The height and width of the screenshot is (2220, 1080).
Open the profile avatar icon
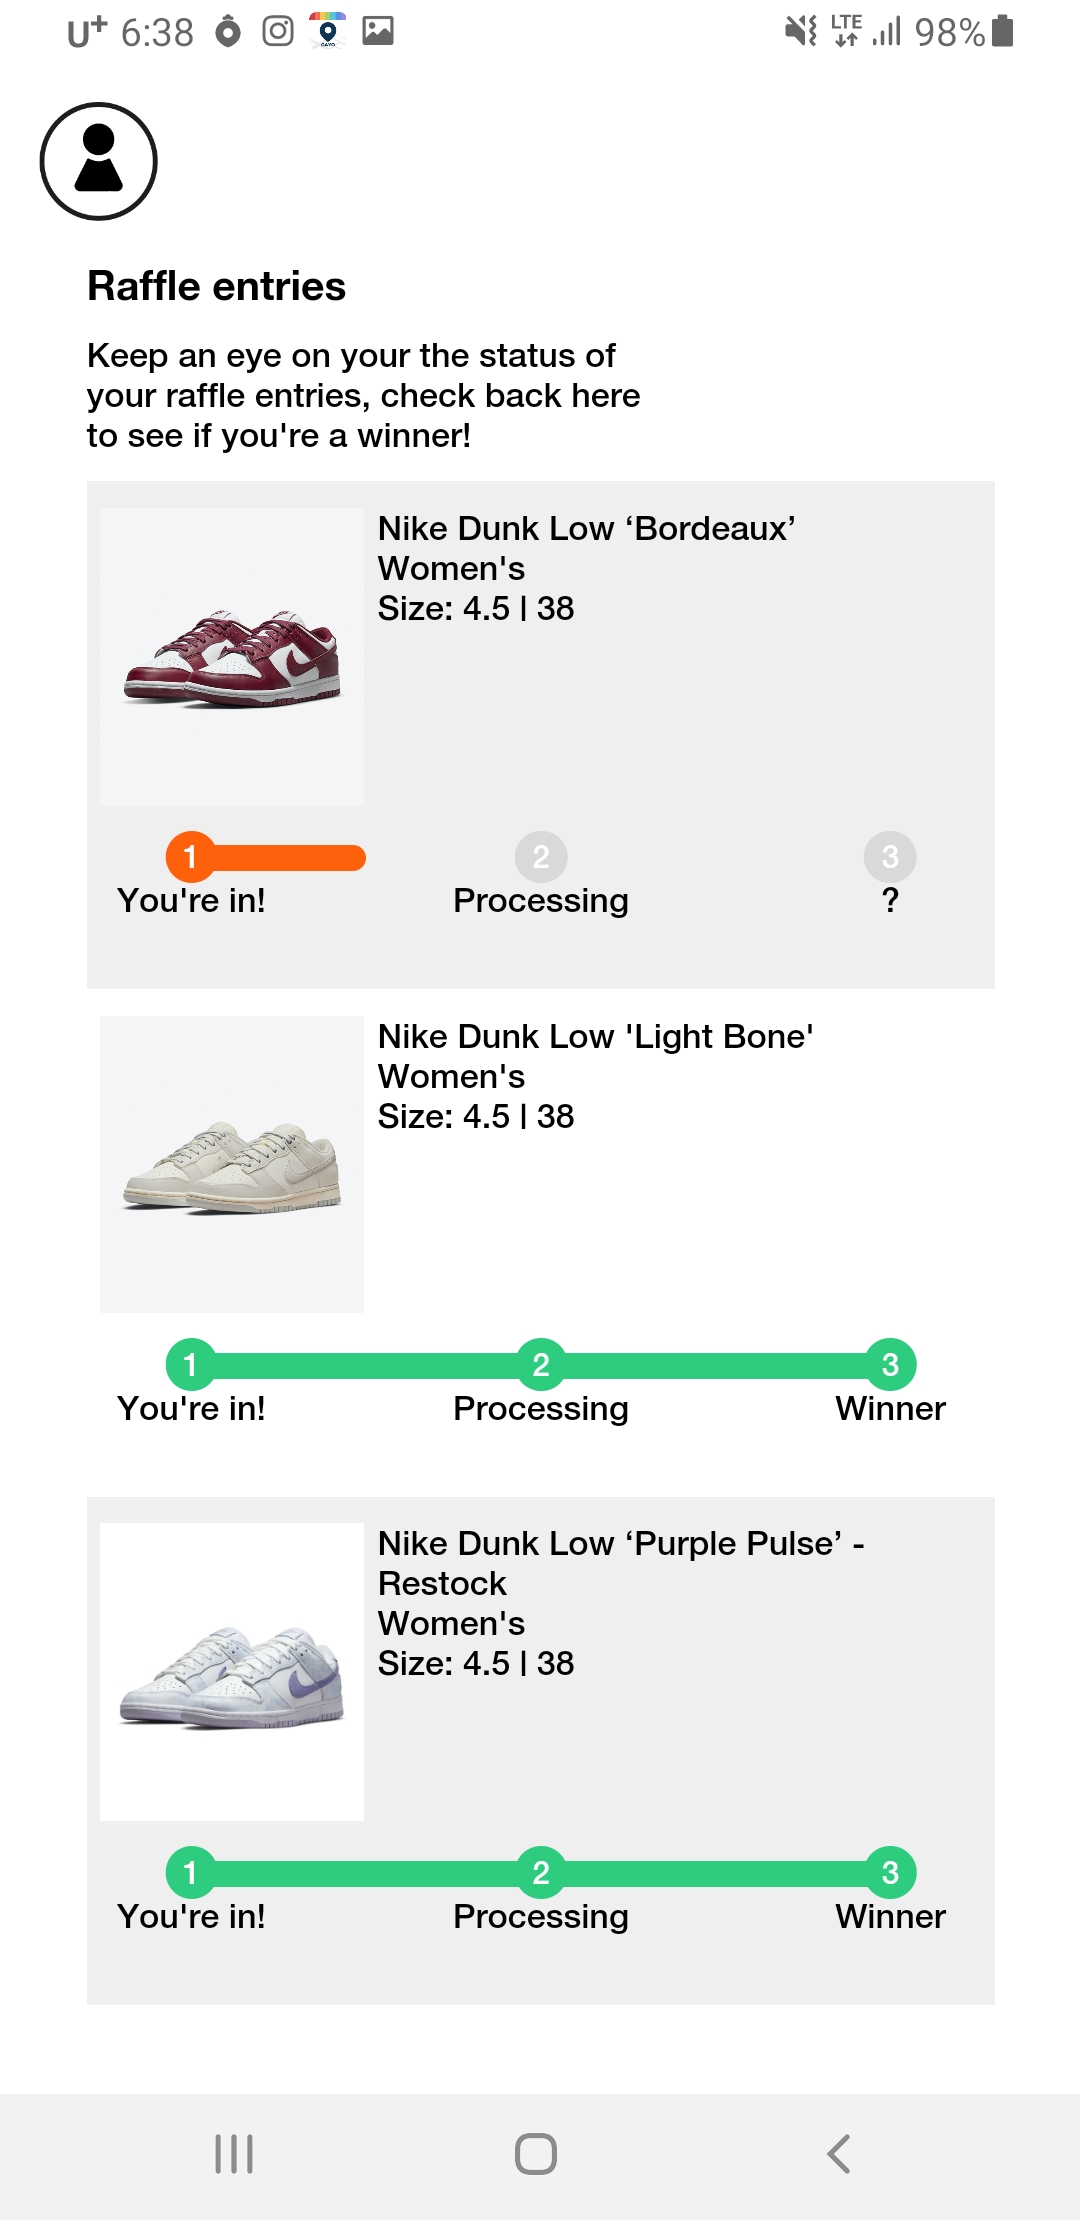coord(98,161)
